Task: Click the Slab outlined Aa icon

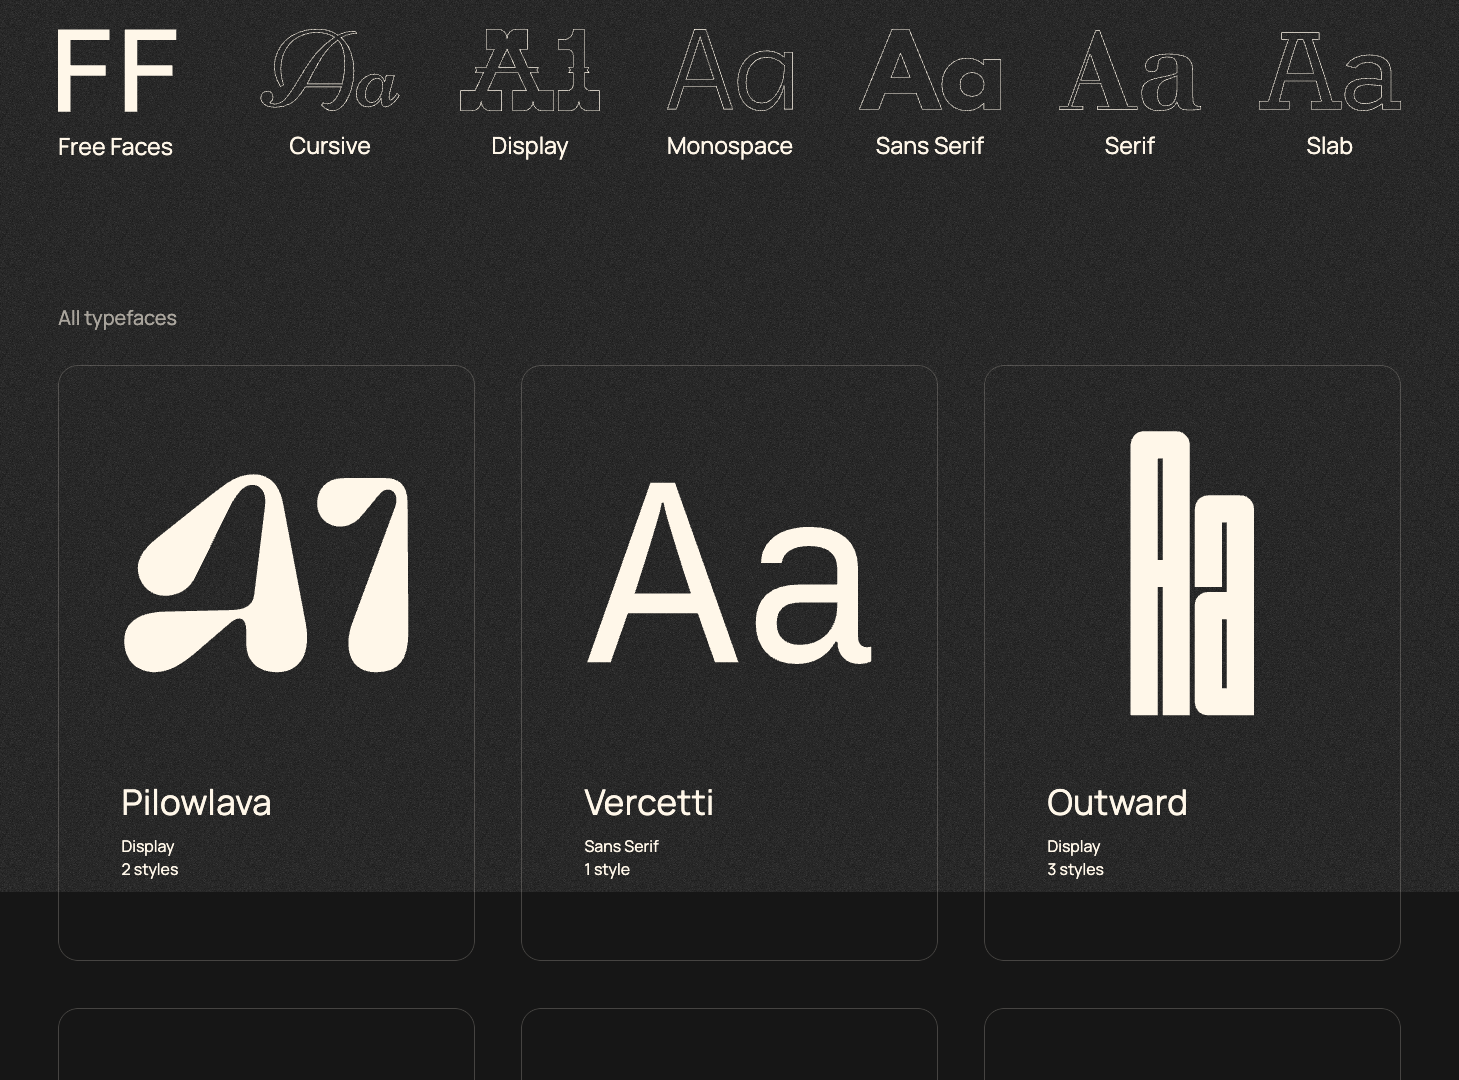Action: (x=1329, y=70)
